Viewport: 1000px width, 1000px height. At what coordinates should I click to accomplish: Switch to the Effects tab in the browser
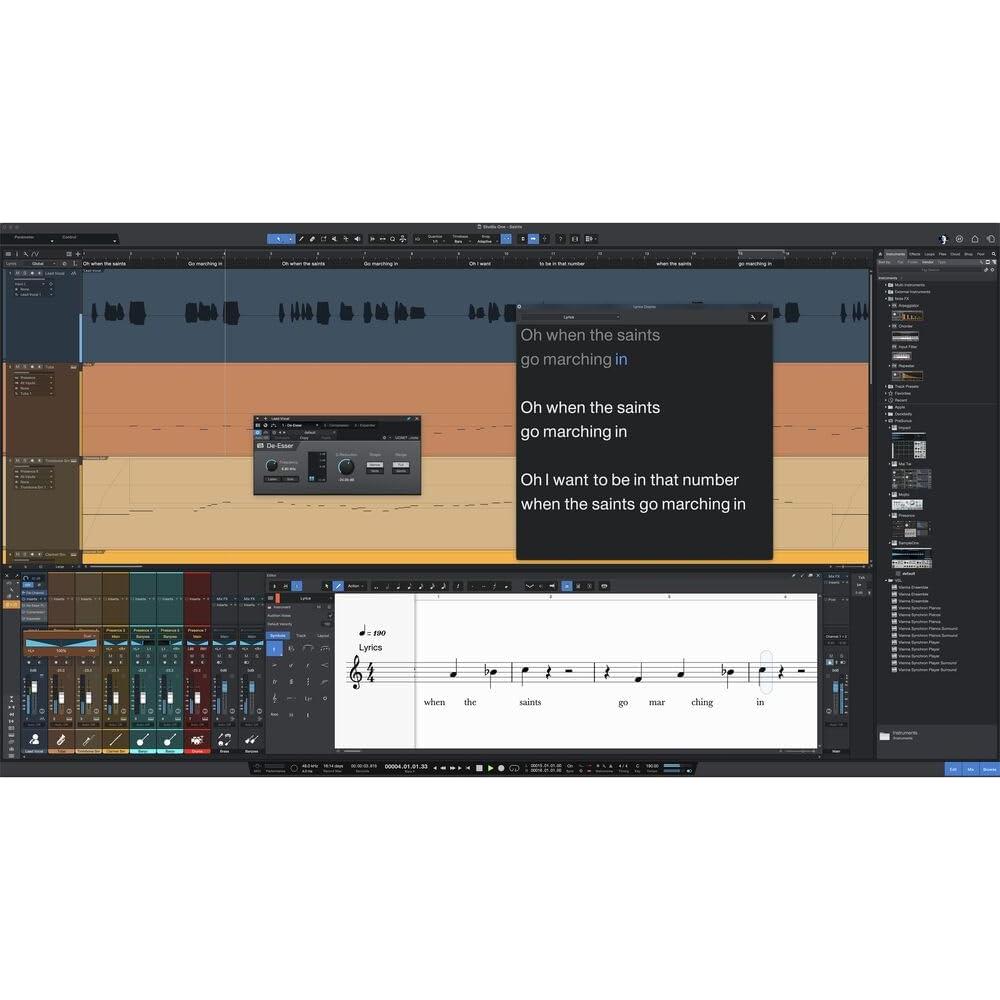pyautogui.click(x=915, y=254)
